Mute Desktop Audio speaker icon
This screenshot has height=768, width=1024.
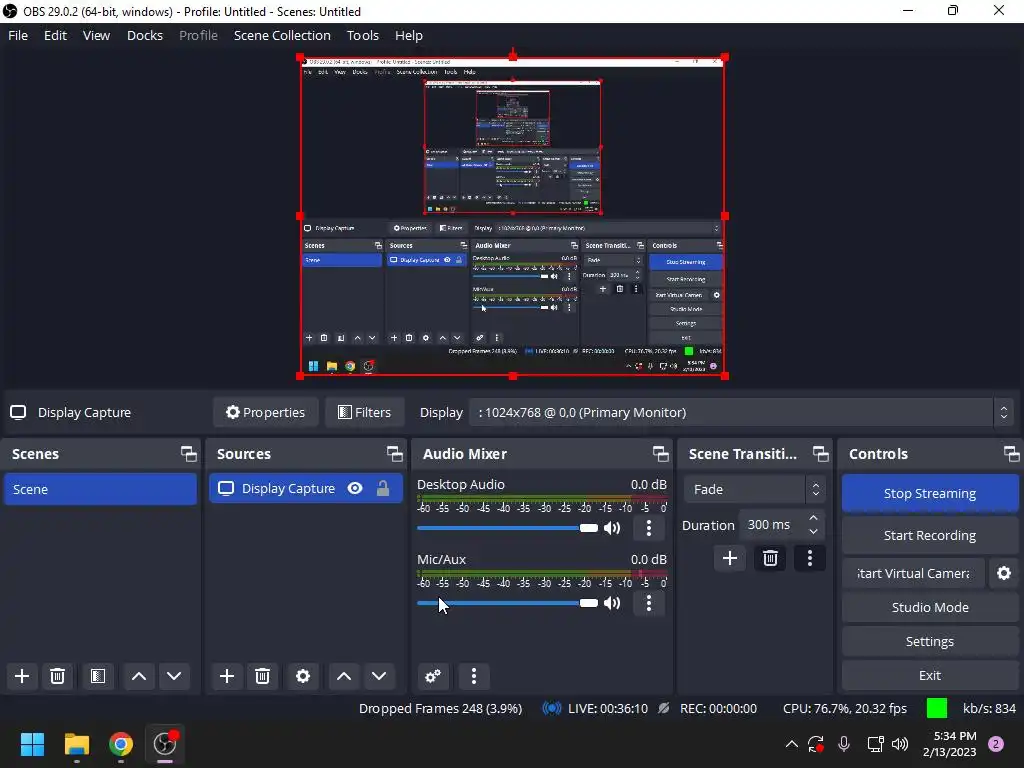[612, 528]
